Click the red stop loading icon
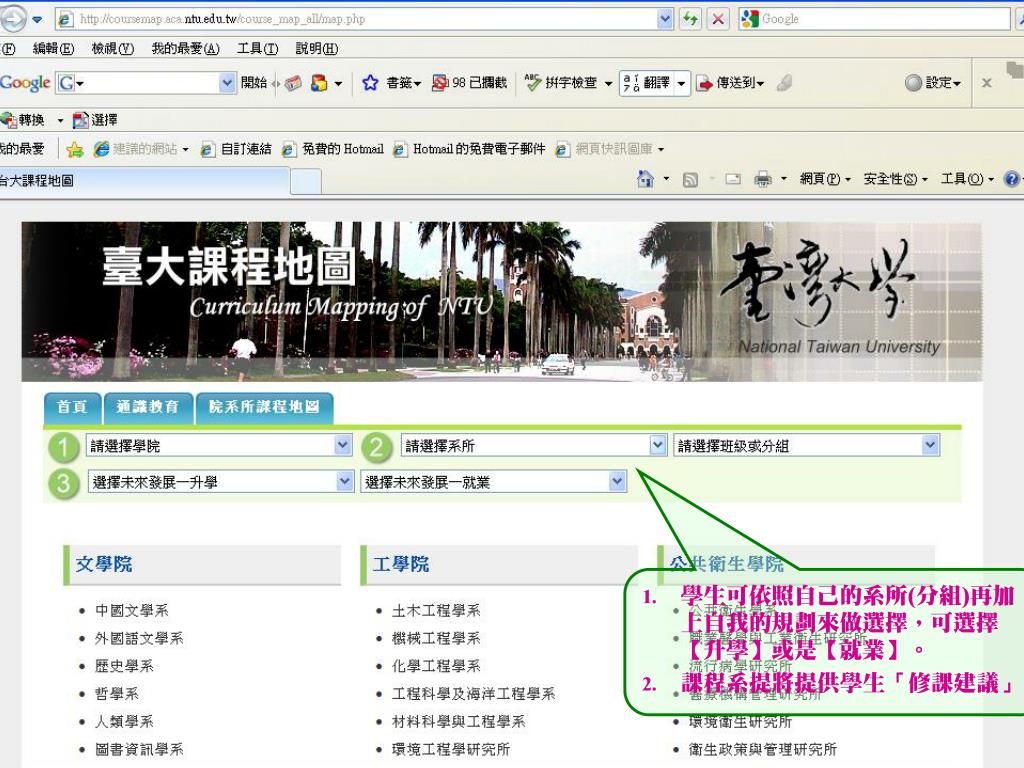The image size is (1024, 768). pos(718,19)
